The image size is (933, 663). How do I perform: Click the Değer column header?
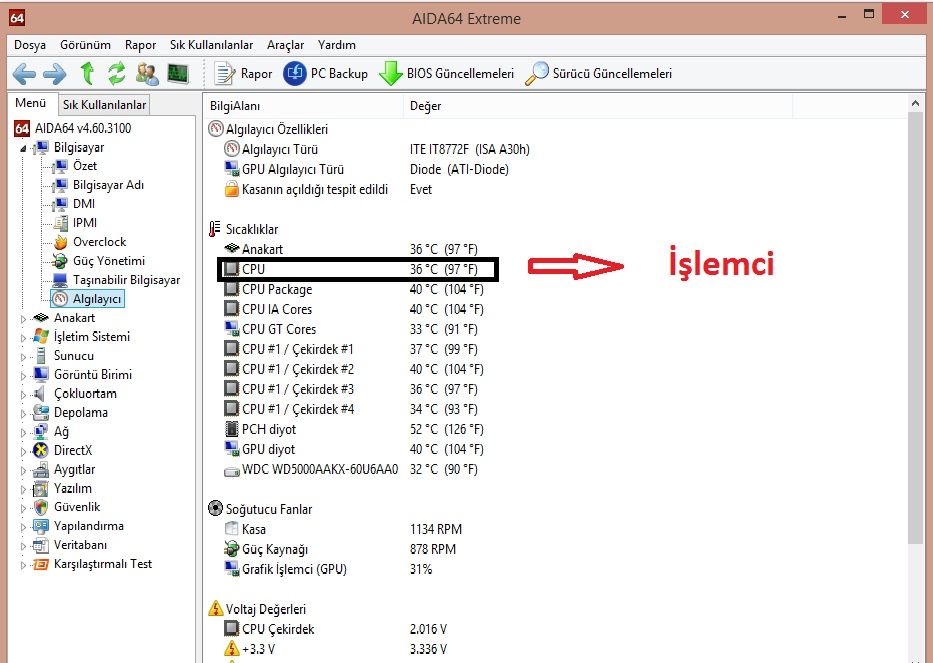coord(598,106)
